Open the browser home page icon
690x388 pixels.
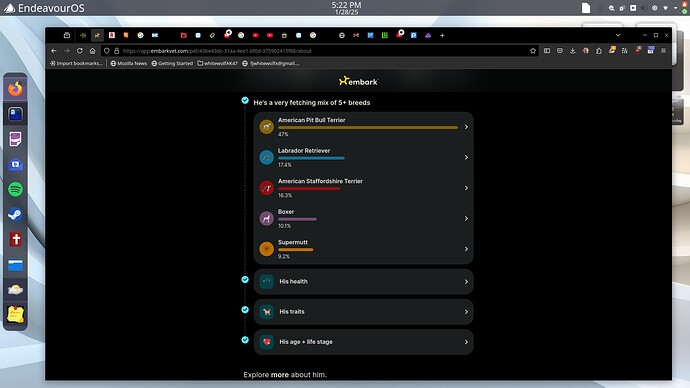click(92, 51)
